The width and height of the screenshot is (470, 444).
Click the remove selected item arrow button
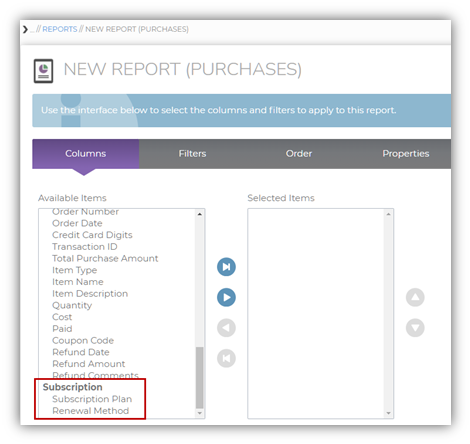tap(226, 328)
